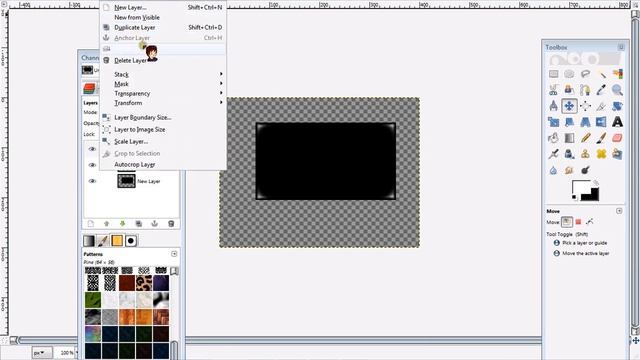
Task: Select the Zoom magnifier tool
Action: click(617, 90)
